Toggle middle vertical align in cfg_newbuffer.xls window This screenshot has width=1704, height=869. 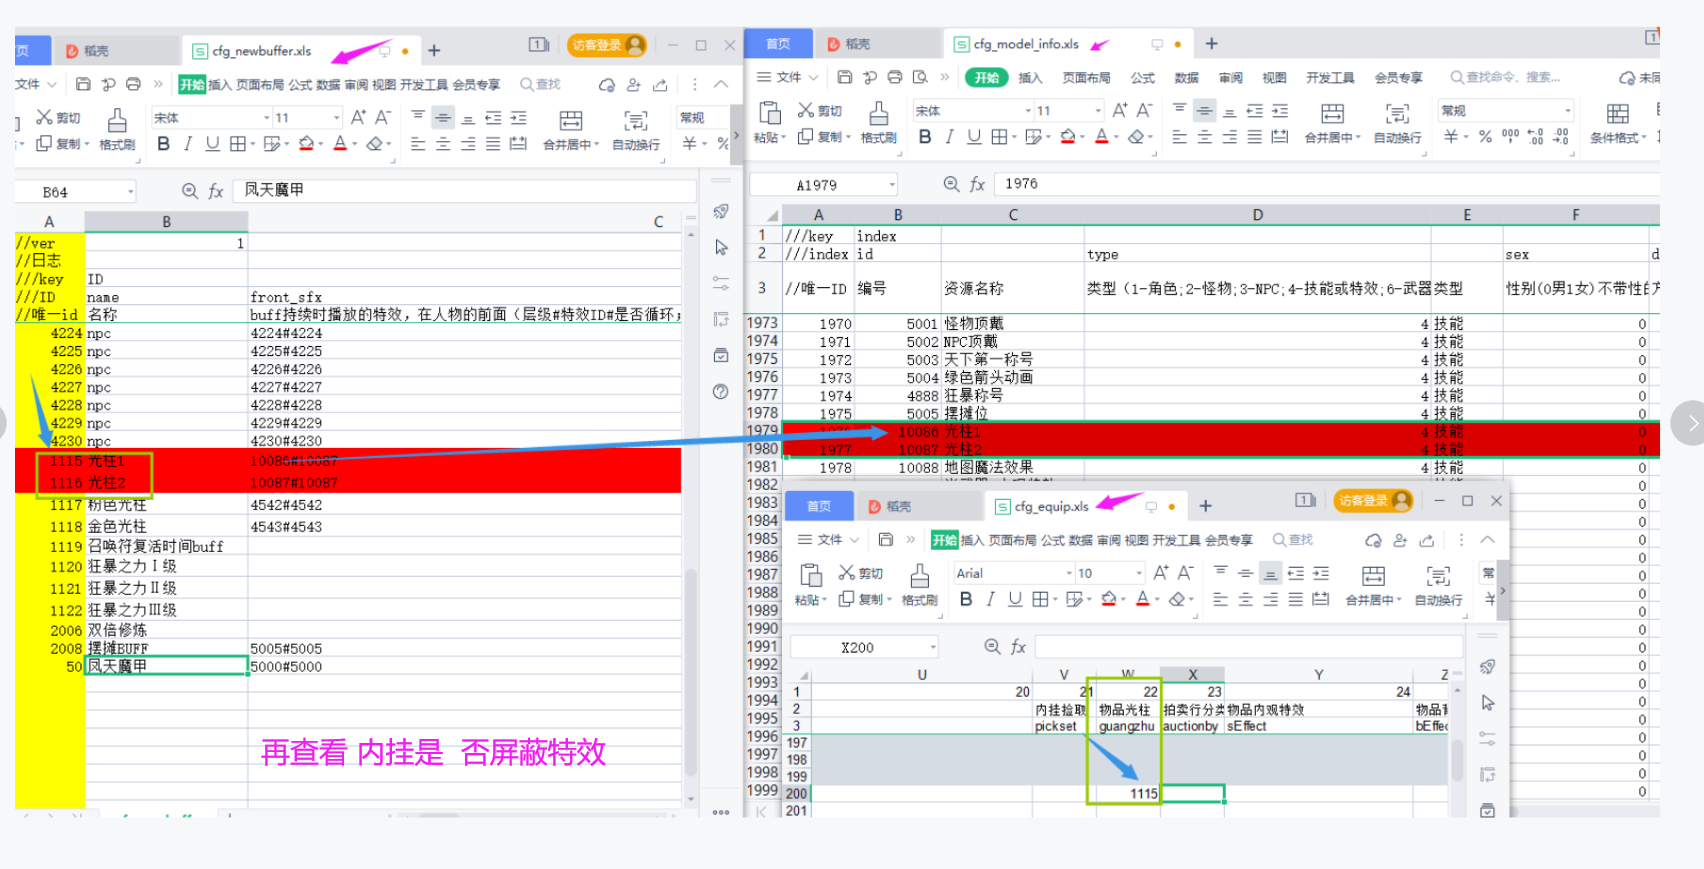pos(443,117)
